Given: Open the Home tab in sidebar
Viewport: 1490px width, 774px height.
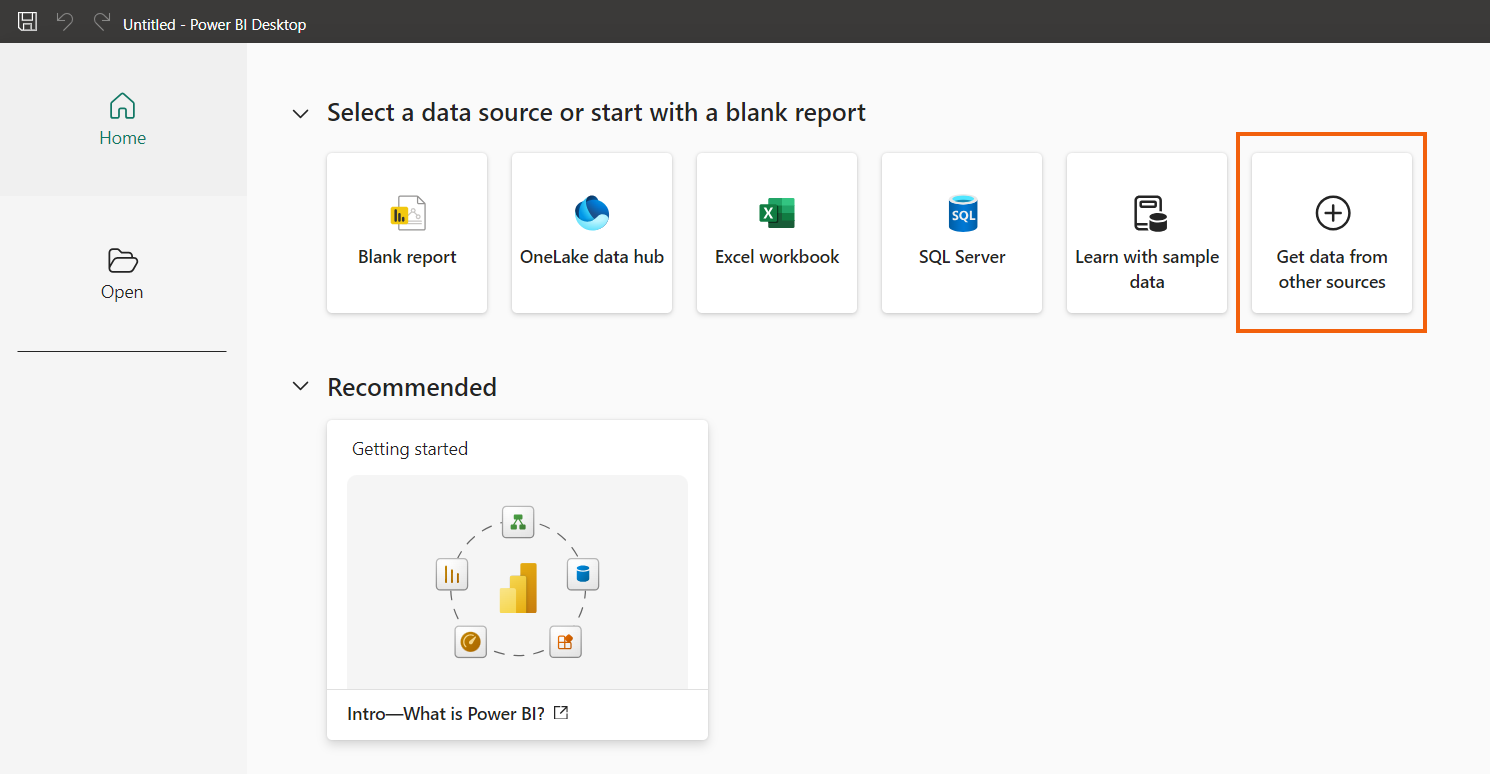Looking at the screenshot, I should [122, 119].
